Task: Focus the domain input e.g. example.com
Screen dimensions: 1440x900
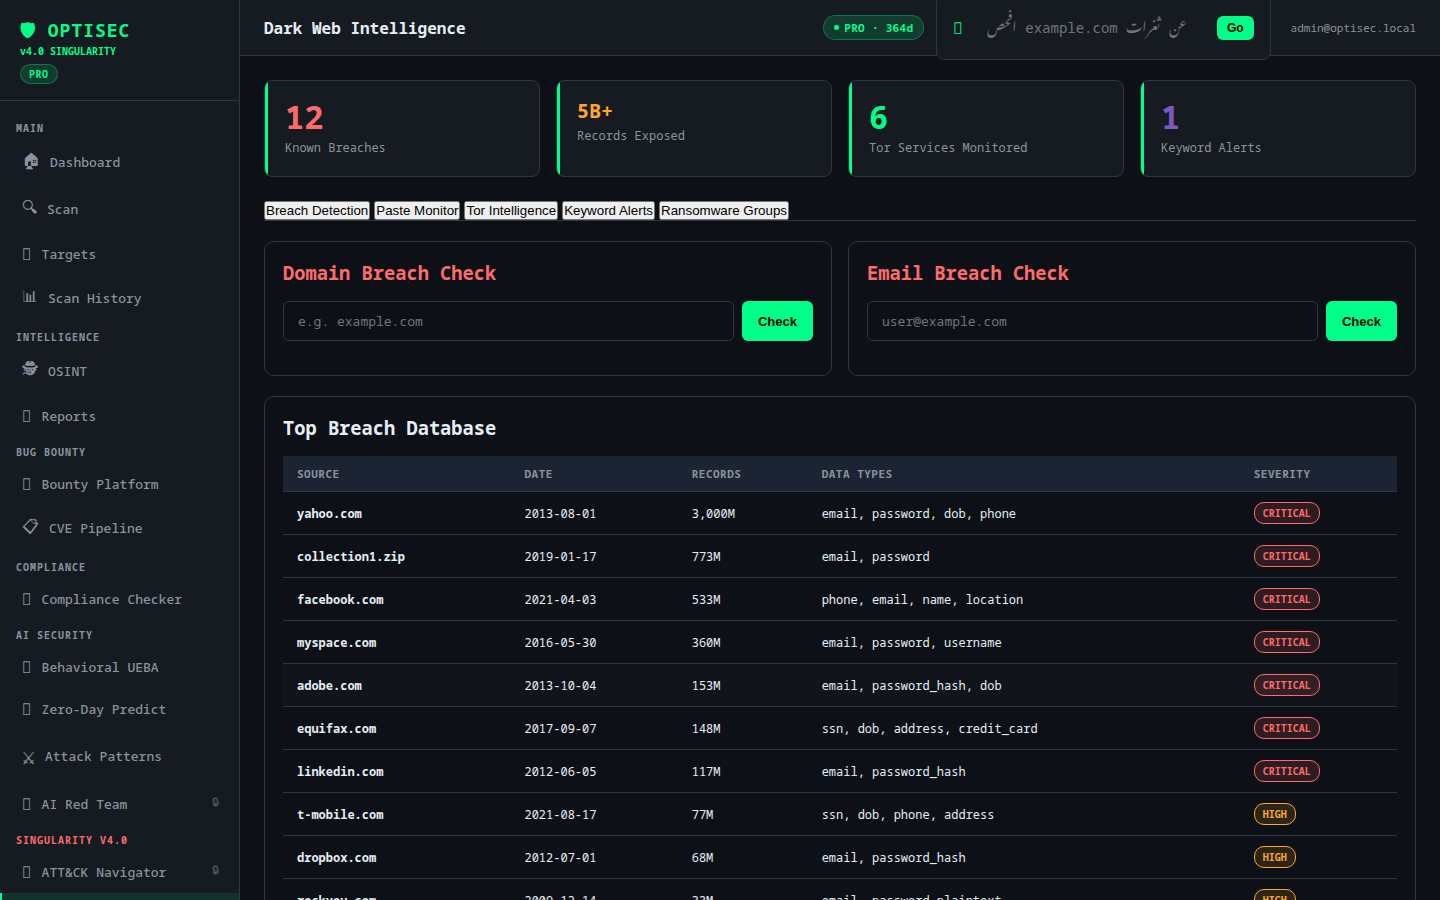Action: pyautogui.click(x=508, y=321)
